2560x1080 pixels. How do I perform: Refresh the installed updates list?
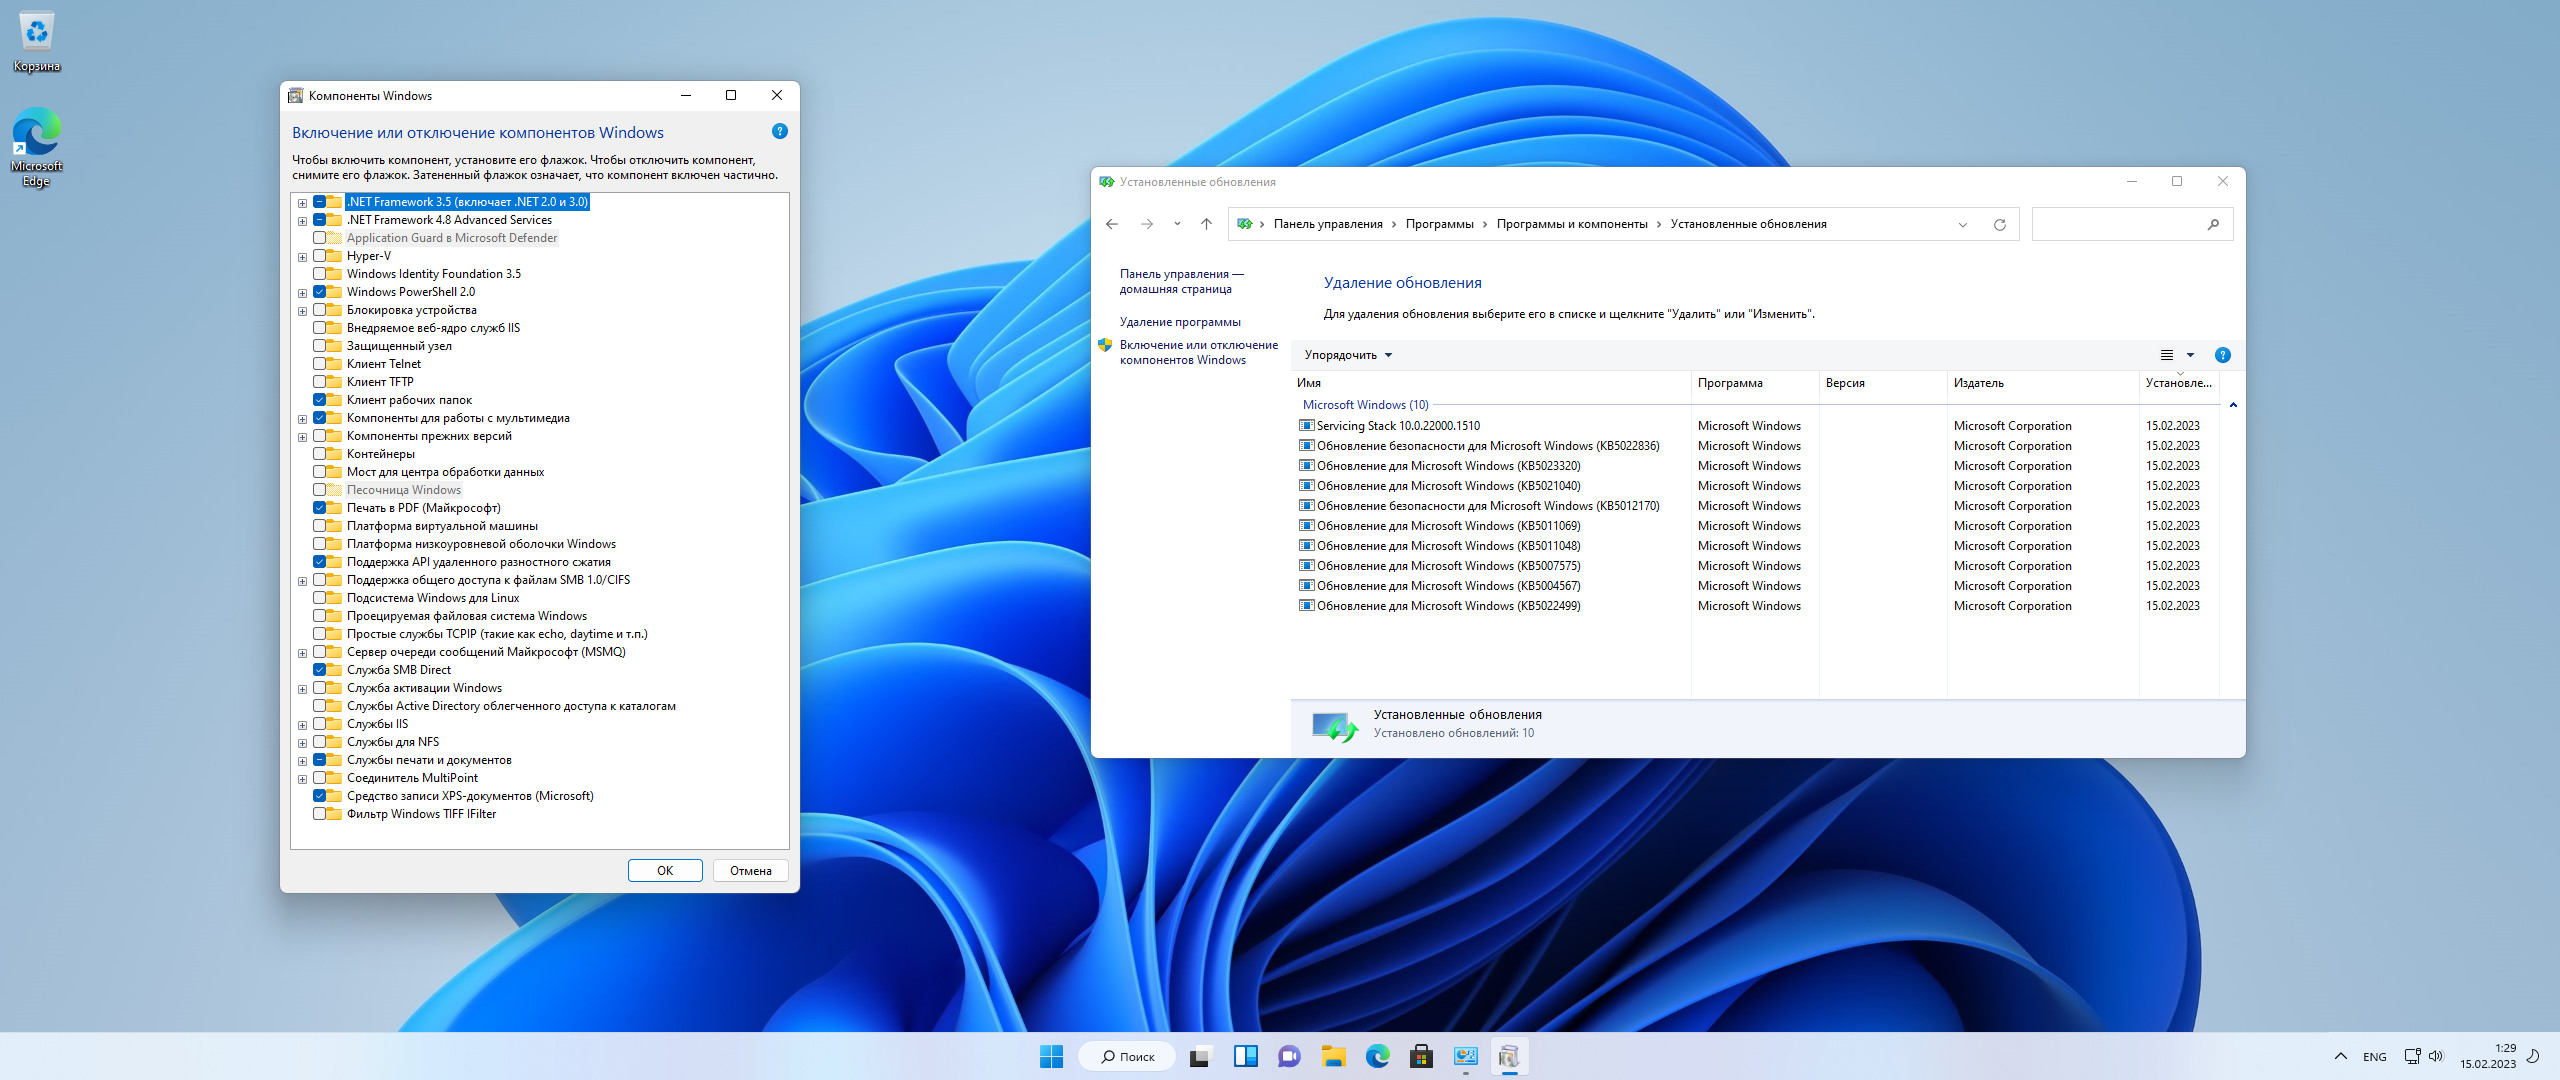pyautogui.click(x=2000, y=224)
